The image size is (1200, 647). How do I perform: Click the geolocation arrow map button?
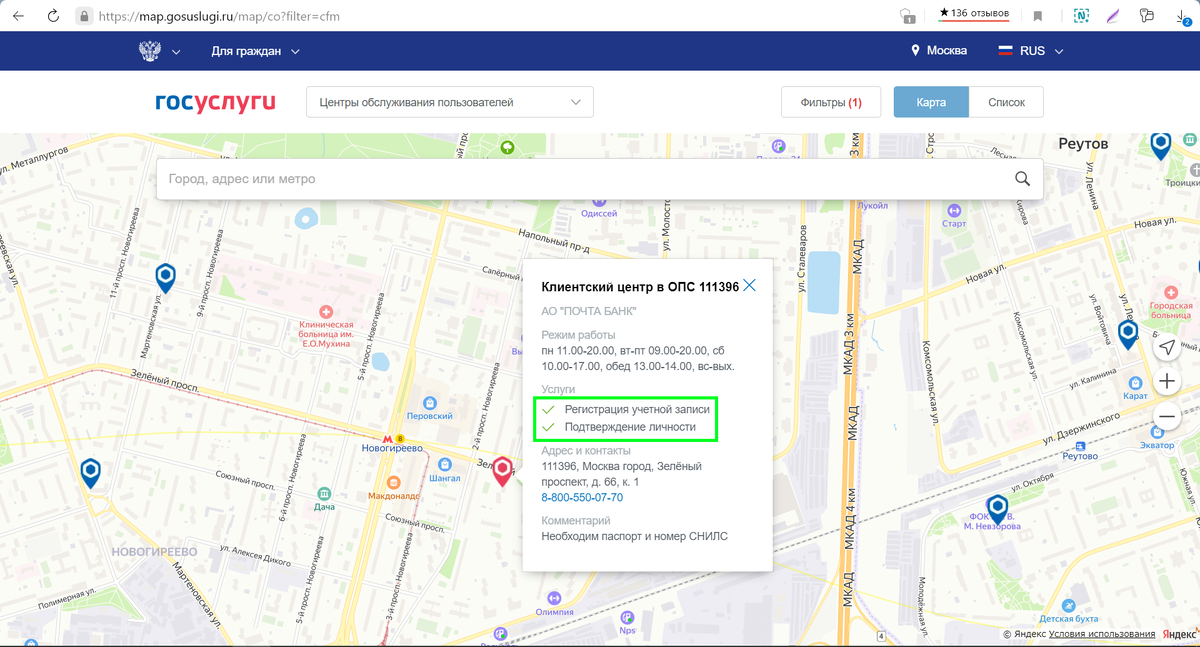[x=1167, y=347]
